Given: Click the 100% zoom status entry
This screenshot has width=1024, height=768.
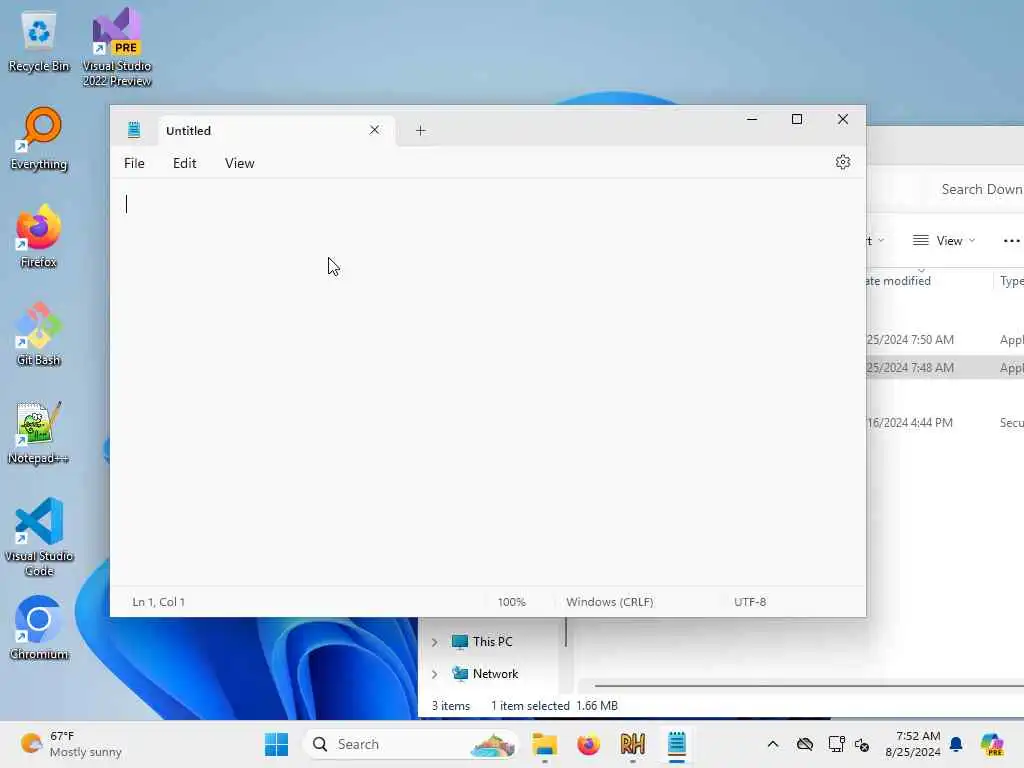Looking at the screenshot, I should [511, 602].
